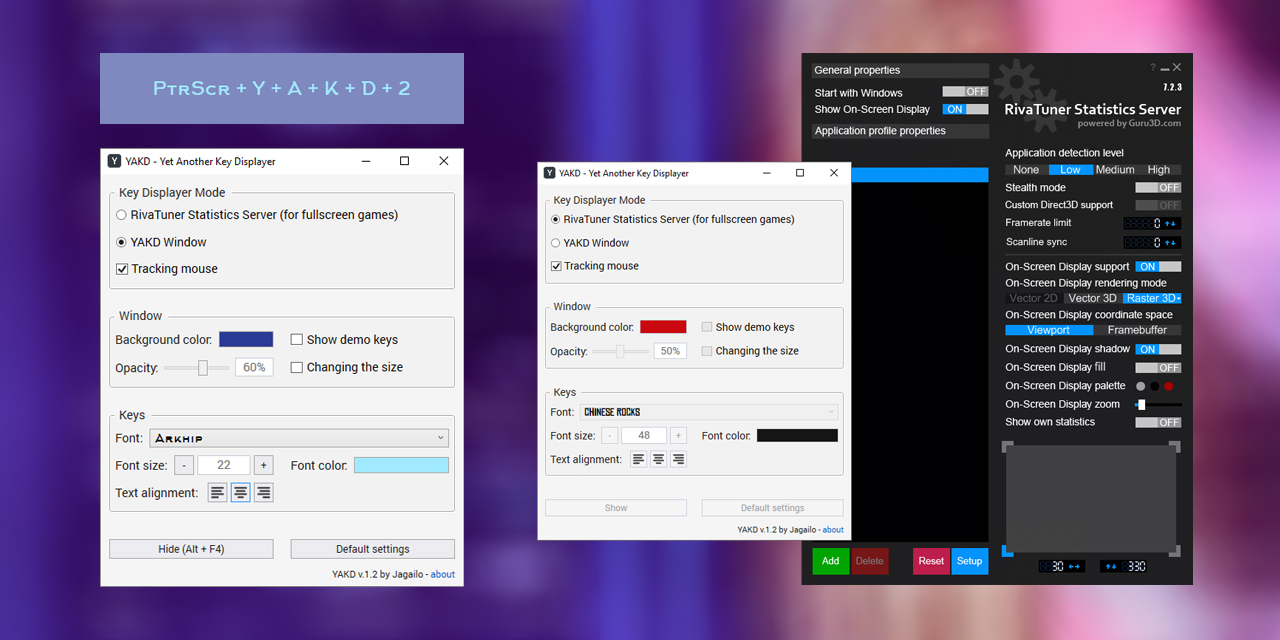Screen dimensions: 1280x640
Task: Align text right in the Chinese Rocks YAKD window
Action: point(678,459)
